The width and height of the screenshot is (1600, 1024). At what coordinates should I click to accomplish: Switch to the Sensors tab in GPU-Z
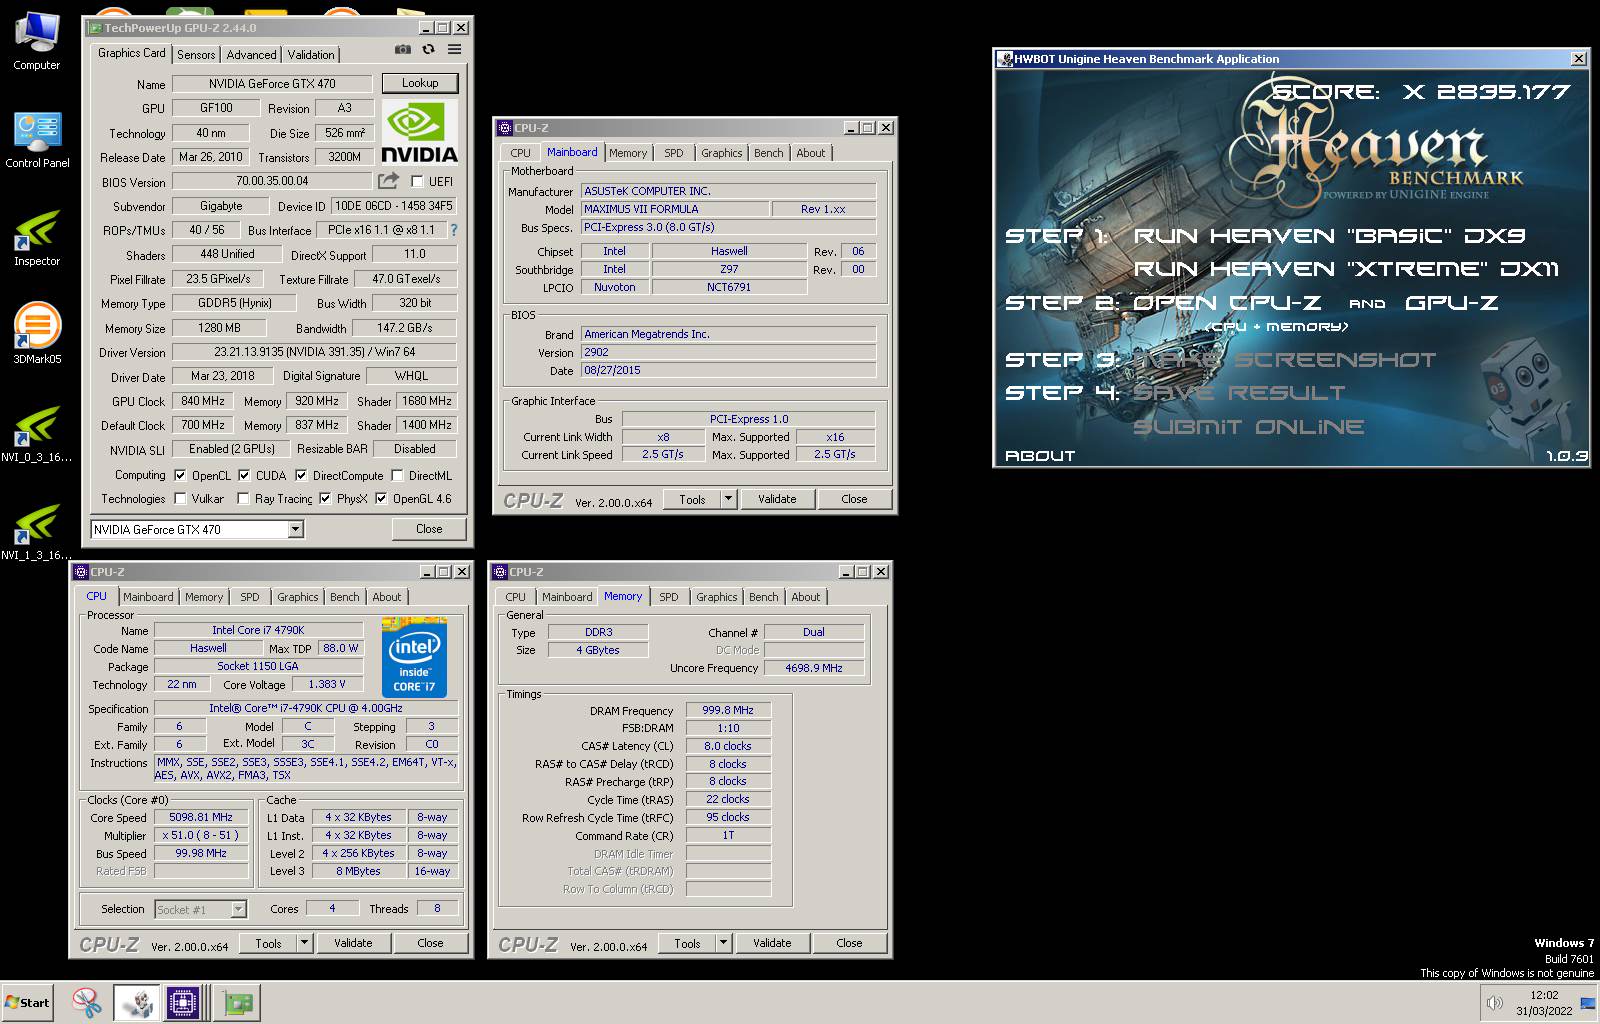[196, 55]
